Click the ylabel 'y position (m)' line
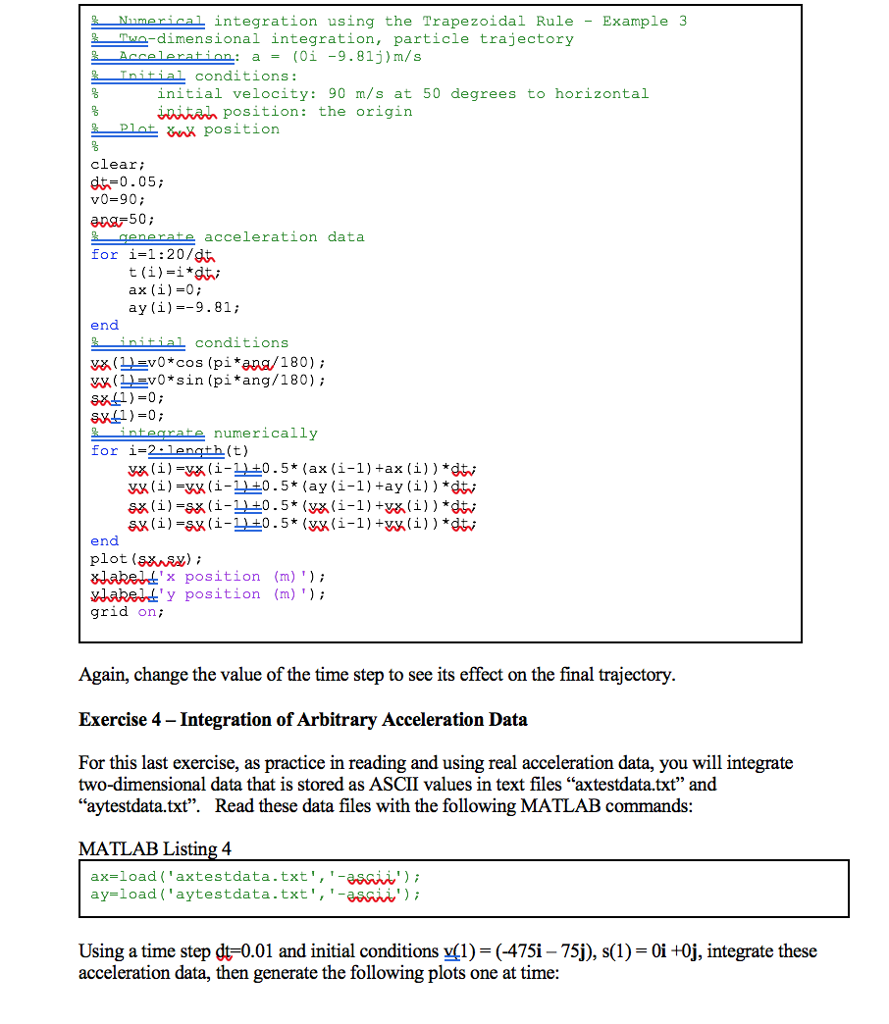Viewport: 889px width, 1024px height. pos(208,594)
